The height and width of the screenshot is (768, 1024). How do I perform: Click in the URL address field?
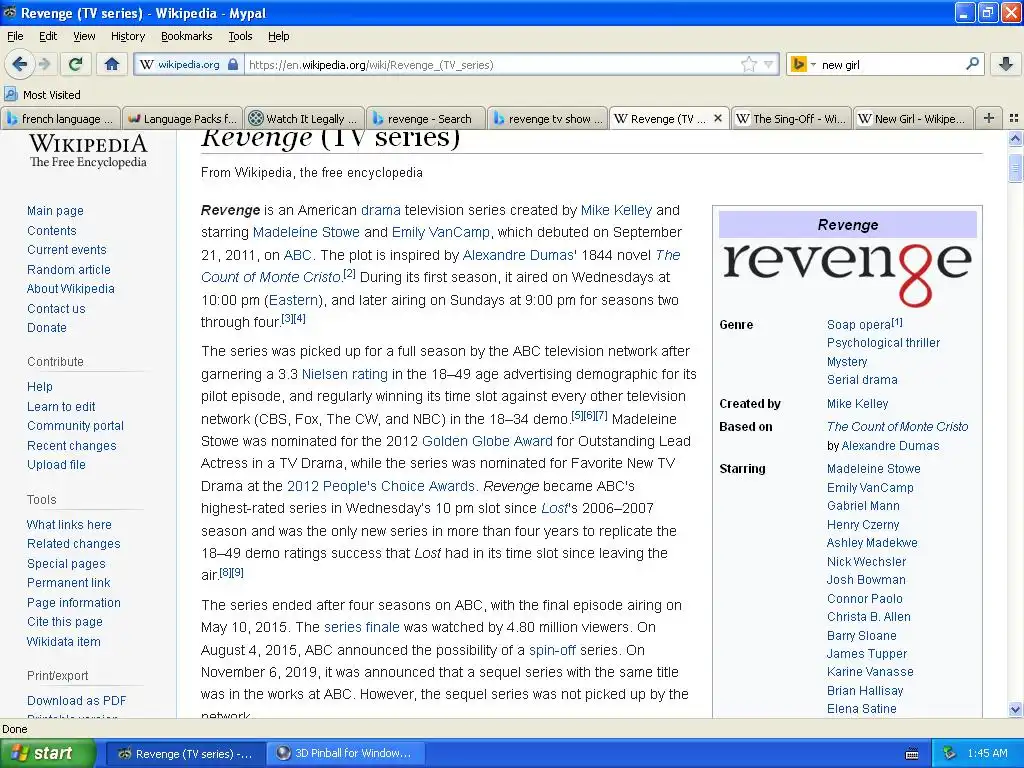tap(493, 65)
